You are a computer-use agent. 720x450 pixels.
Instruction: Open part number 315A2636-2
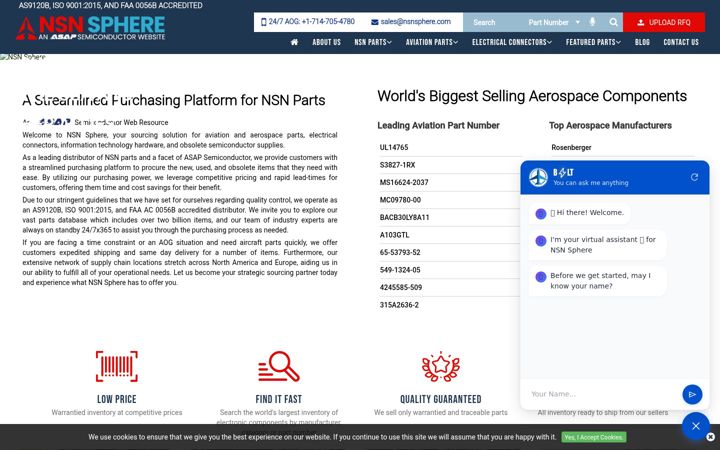coord(399,304)
